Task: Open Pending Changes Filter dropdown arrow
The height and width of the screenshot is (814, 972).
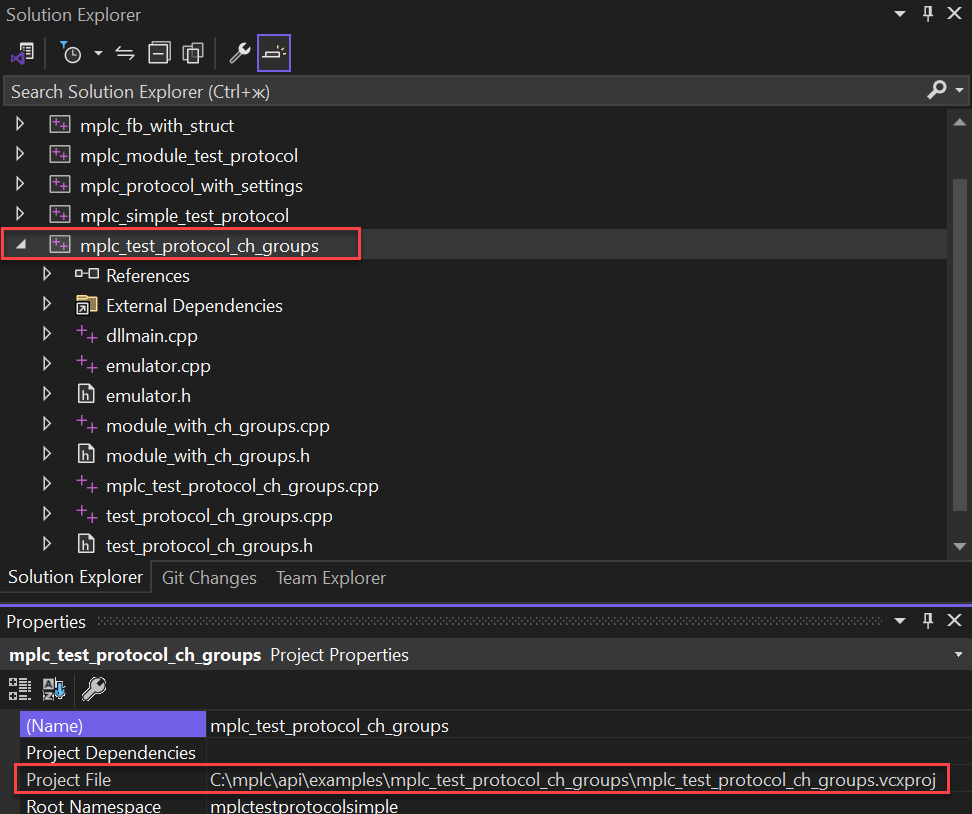Action: coord(98,53)
